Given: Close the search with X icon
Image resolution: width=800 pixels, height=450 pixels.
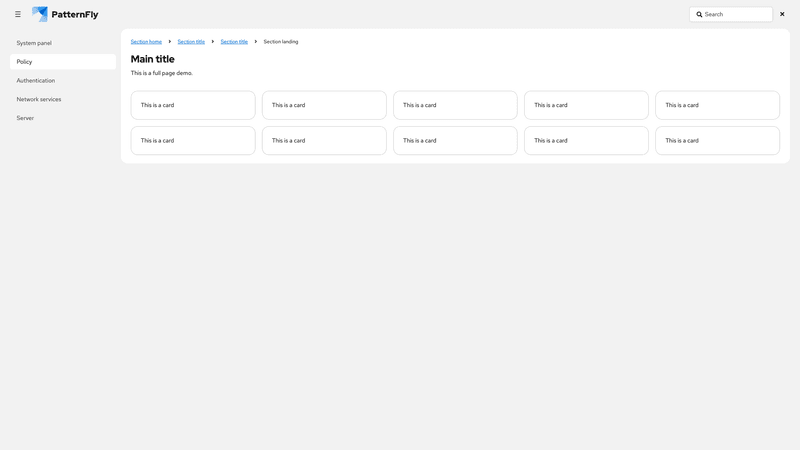Looking at the screenshot, I should pyautogui.click(x=782, y=14).
